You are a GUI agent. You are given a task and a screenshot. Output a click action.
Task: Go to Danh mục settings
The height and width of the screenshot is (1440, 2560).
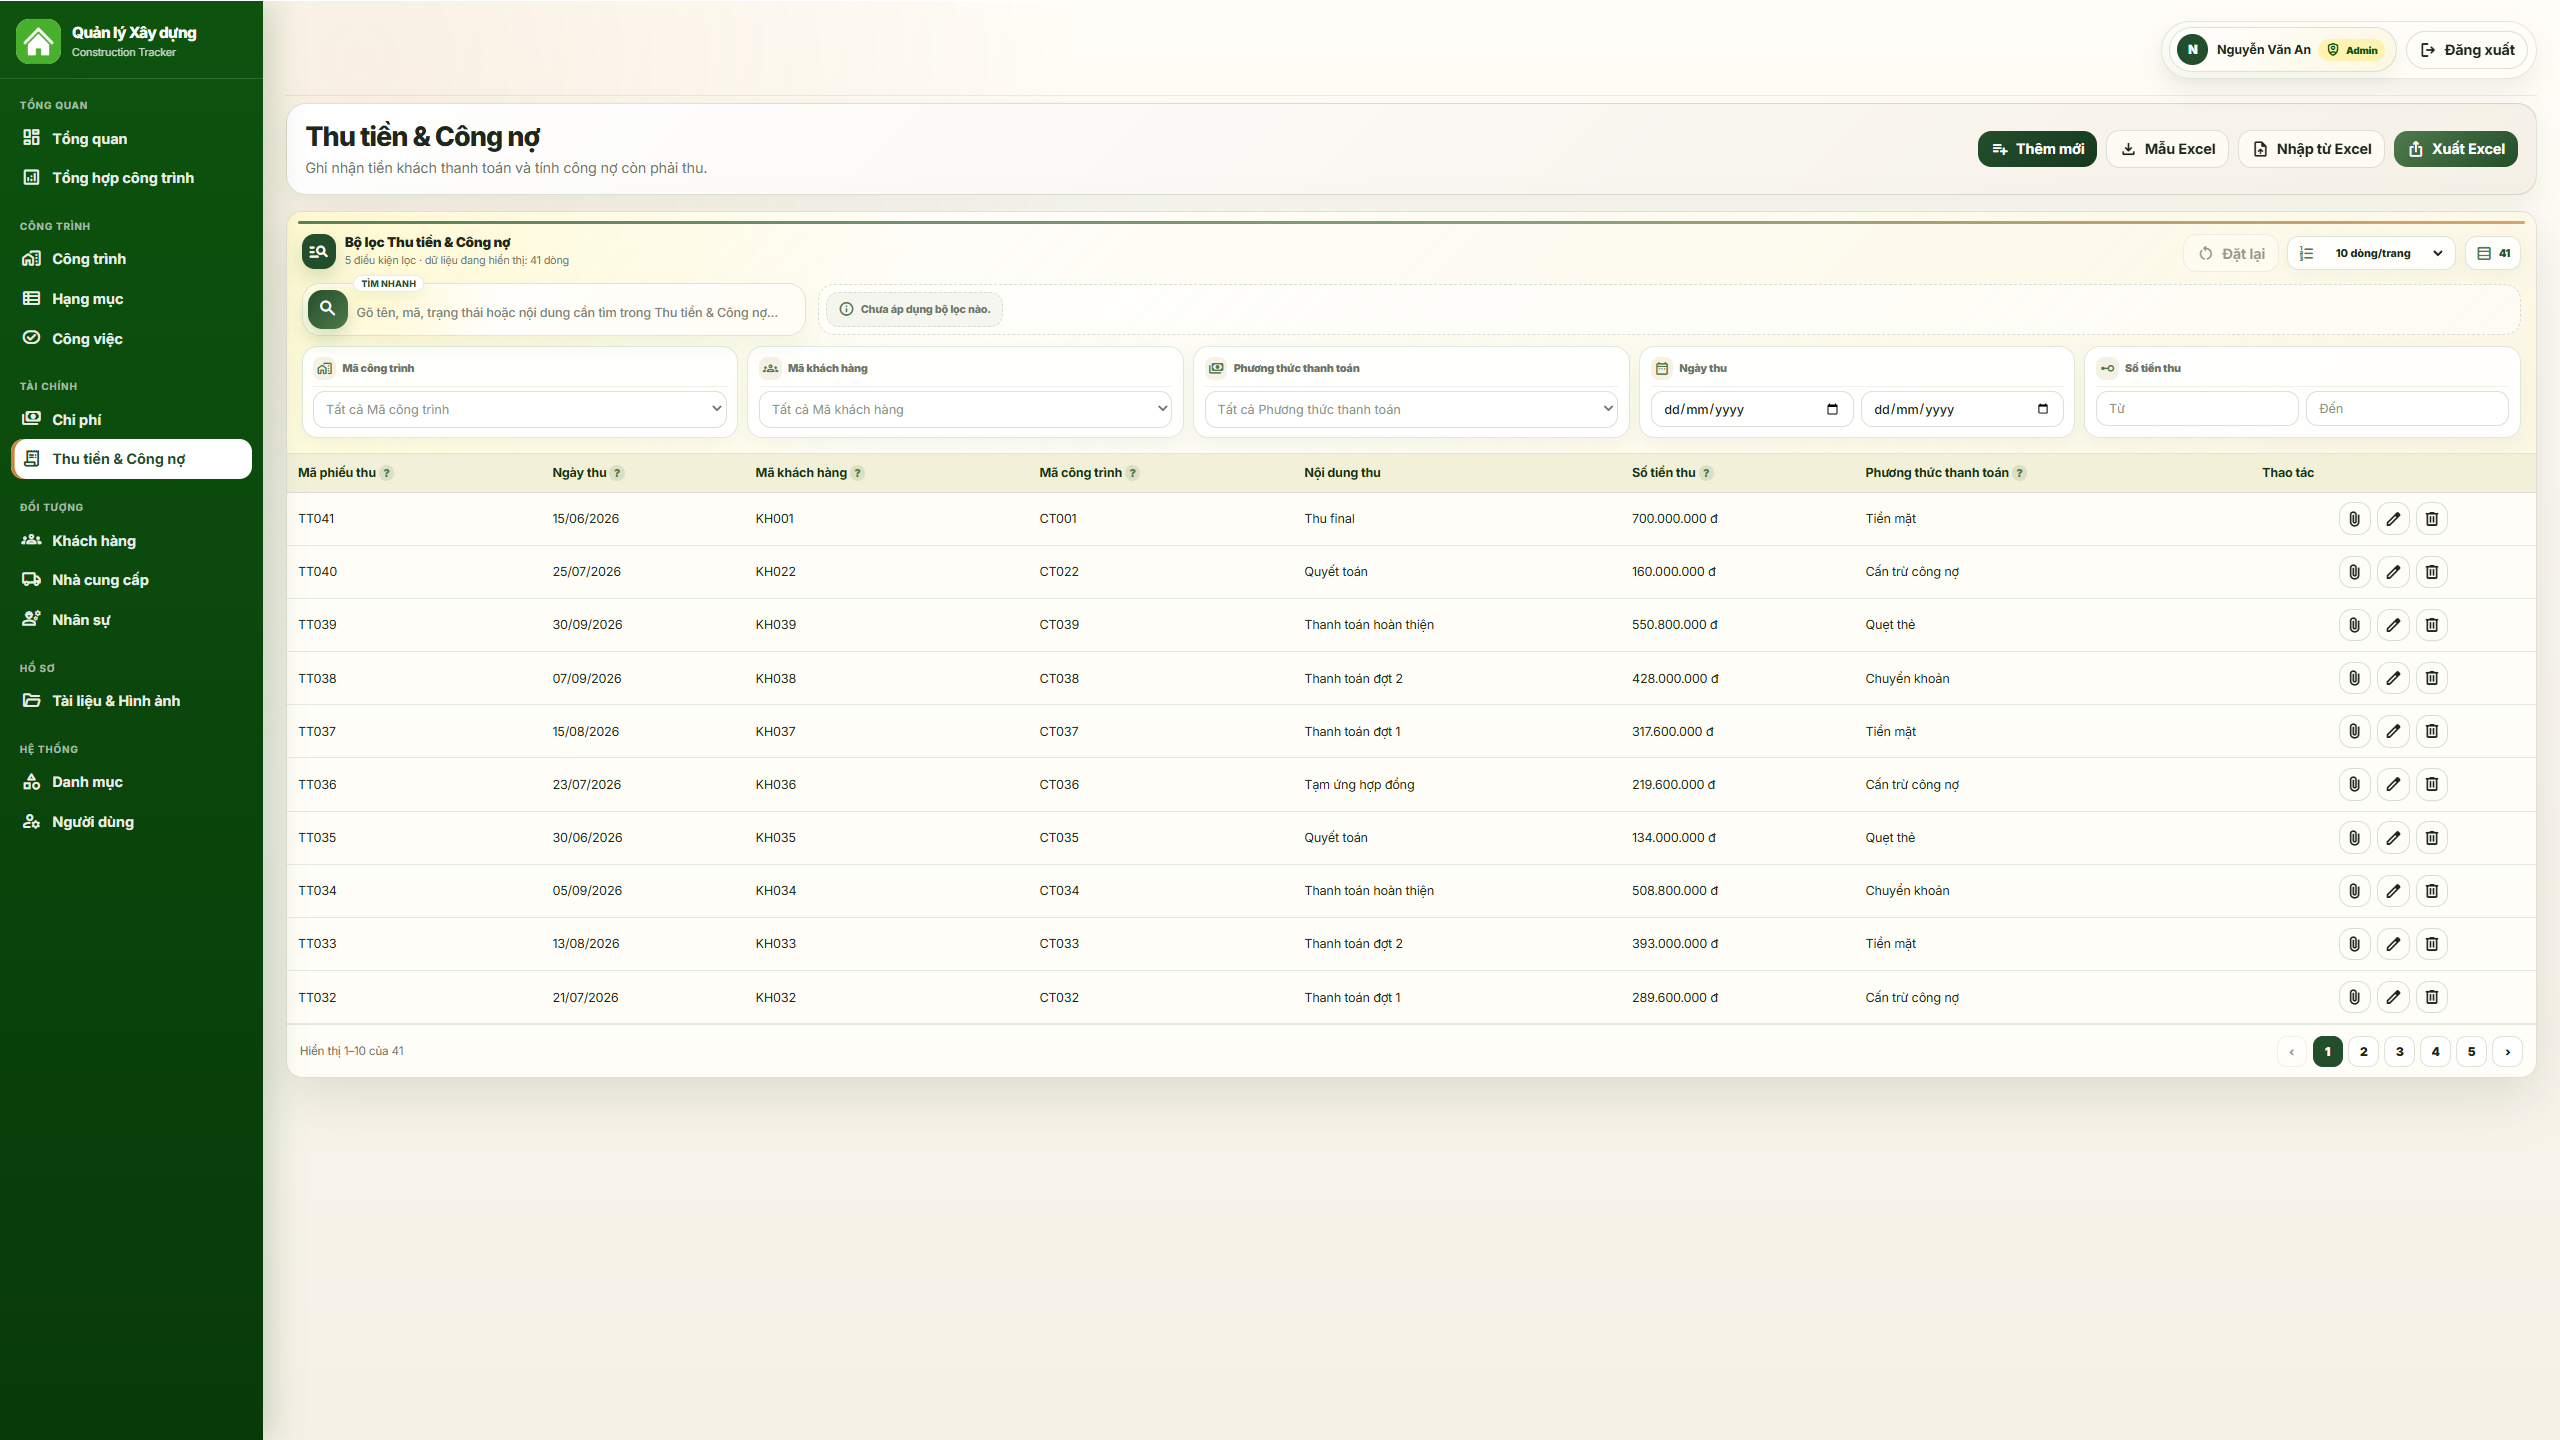(x=131, y=782)
